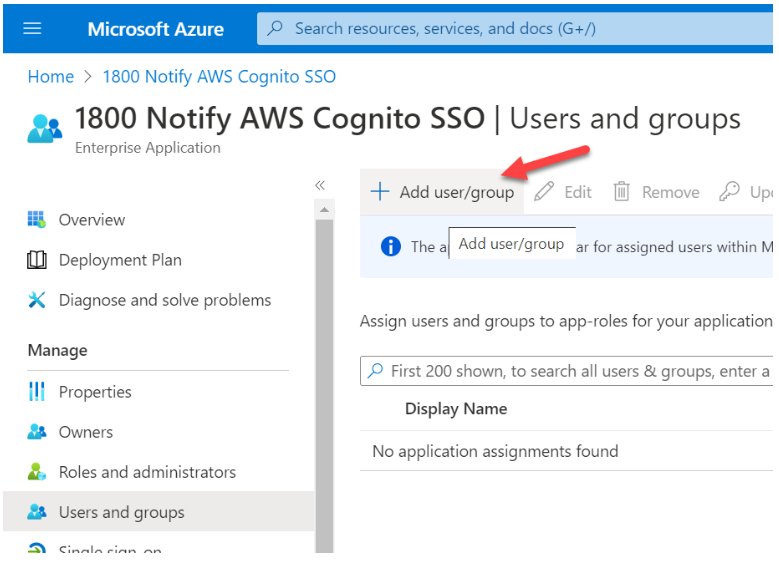Click the search icon in the users filter box
Screen dimensions: 779x569
coord(376,371)
